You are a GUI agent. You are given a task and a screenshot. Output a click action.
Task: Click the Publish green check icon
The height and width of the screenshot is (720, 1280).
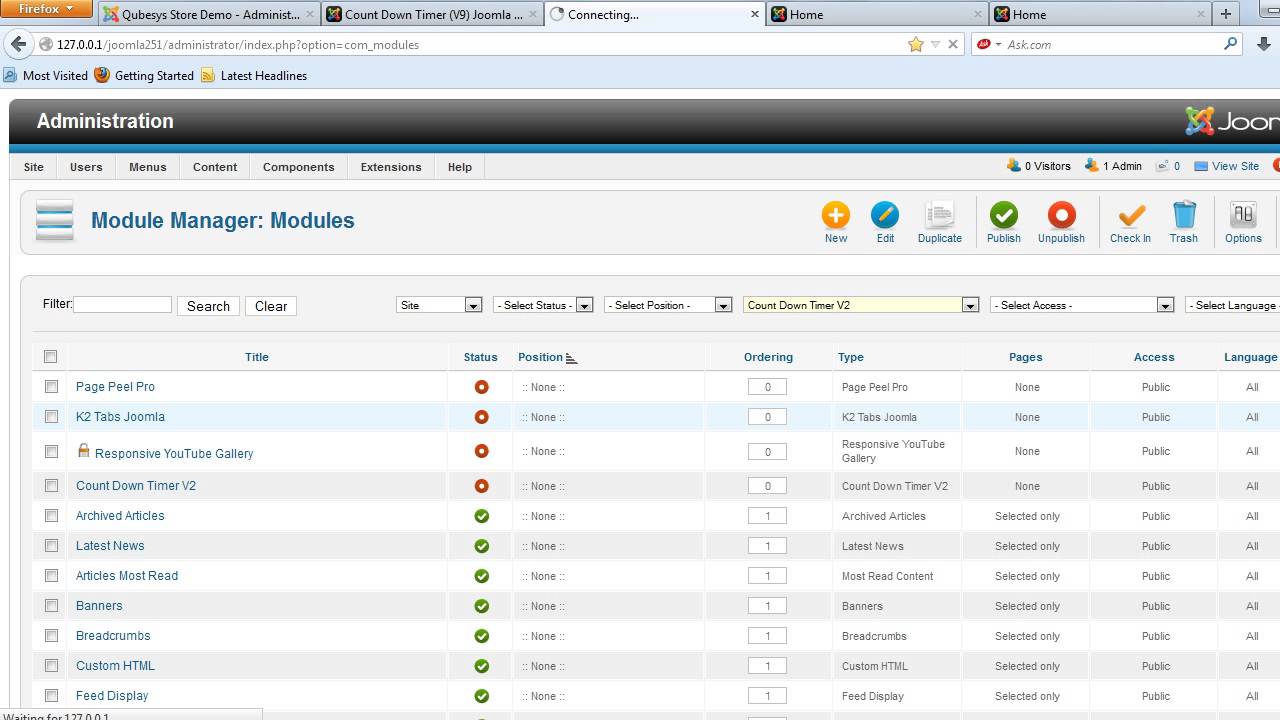coord(1004,222)
